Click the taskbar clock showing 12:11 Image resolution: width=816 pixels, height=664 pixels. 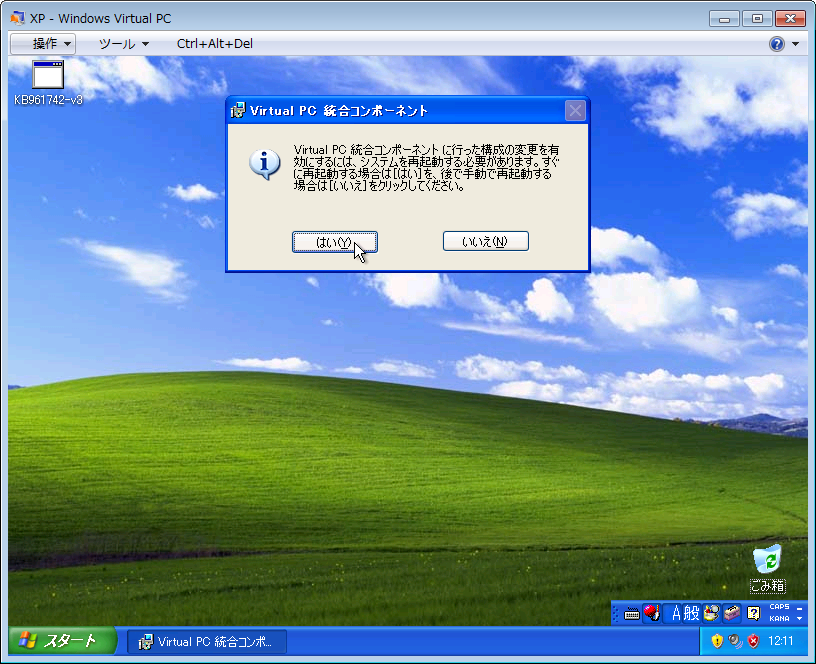781,641
